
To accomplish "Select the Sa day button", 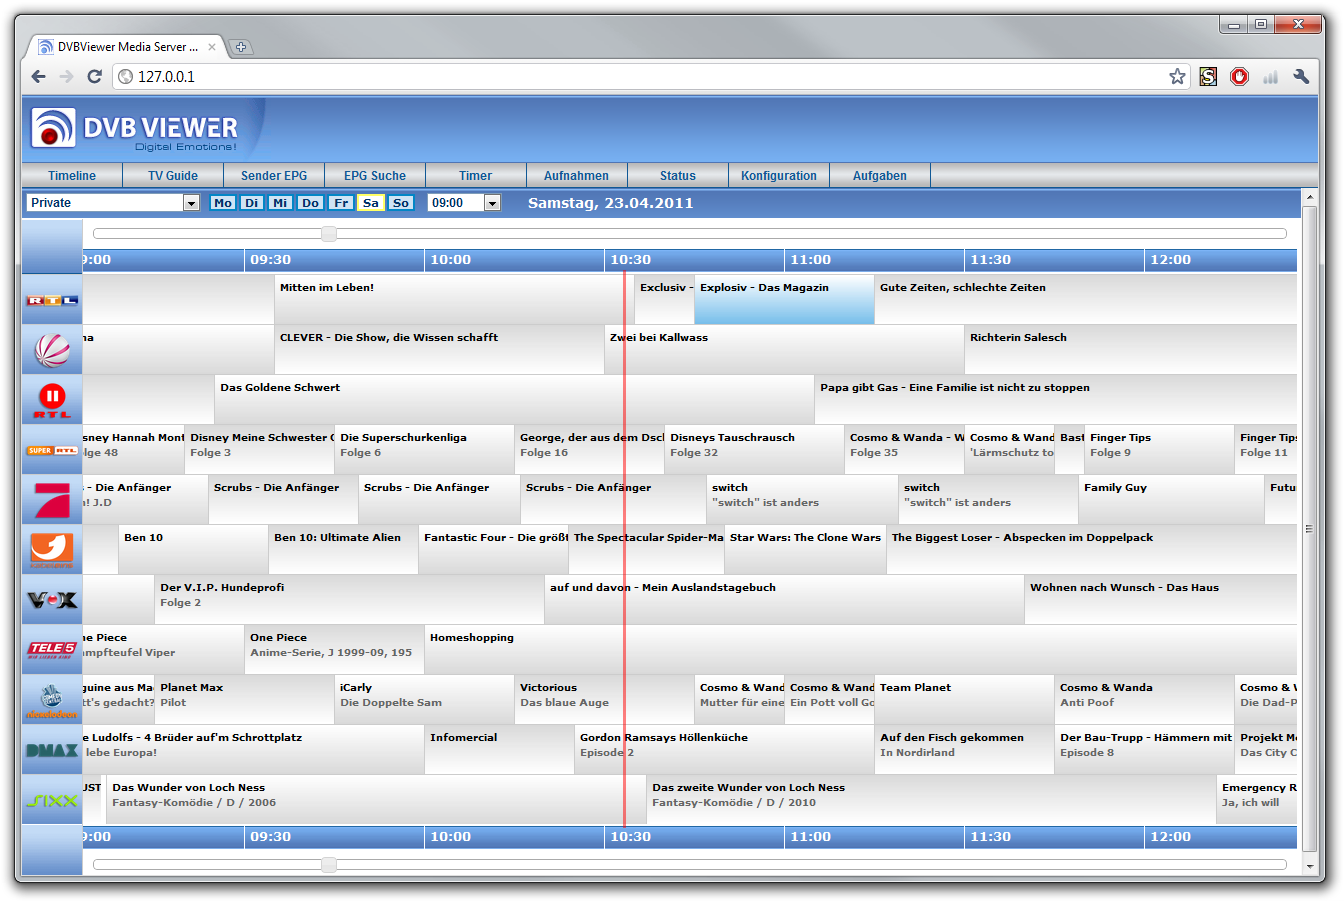I will tap(371, 203).
